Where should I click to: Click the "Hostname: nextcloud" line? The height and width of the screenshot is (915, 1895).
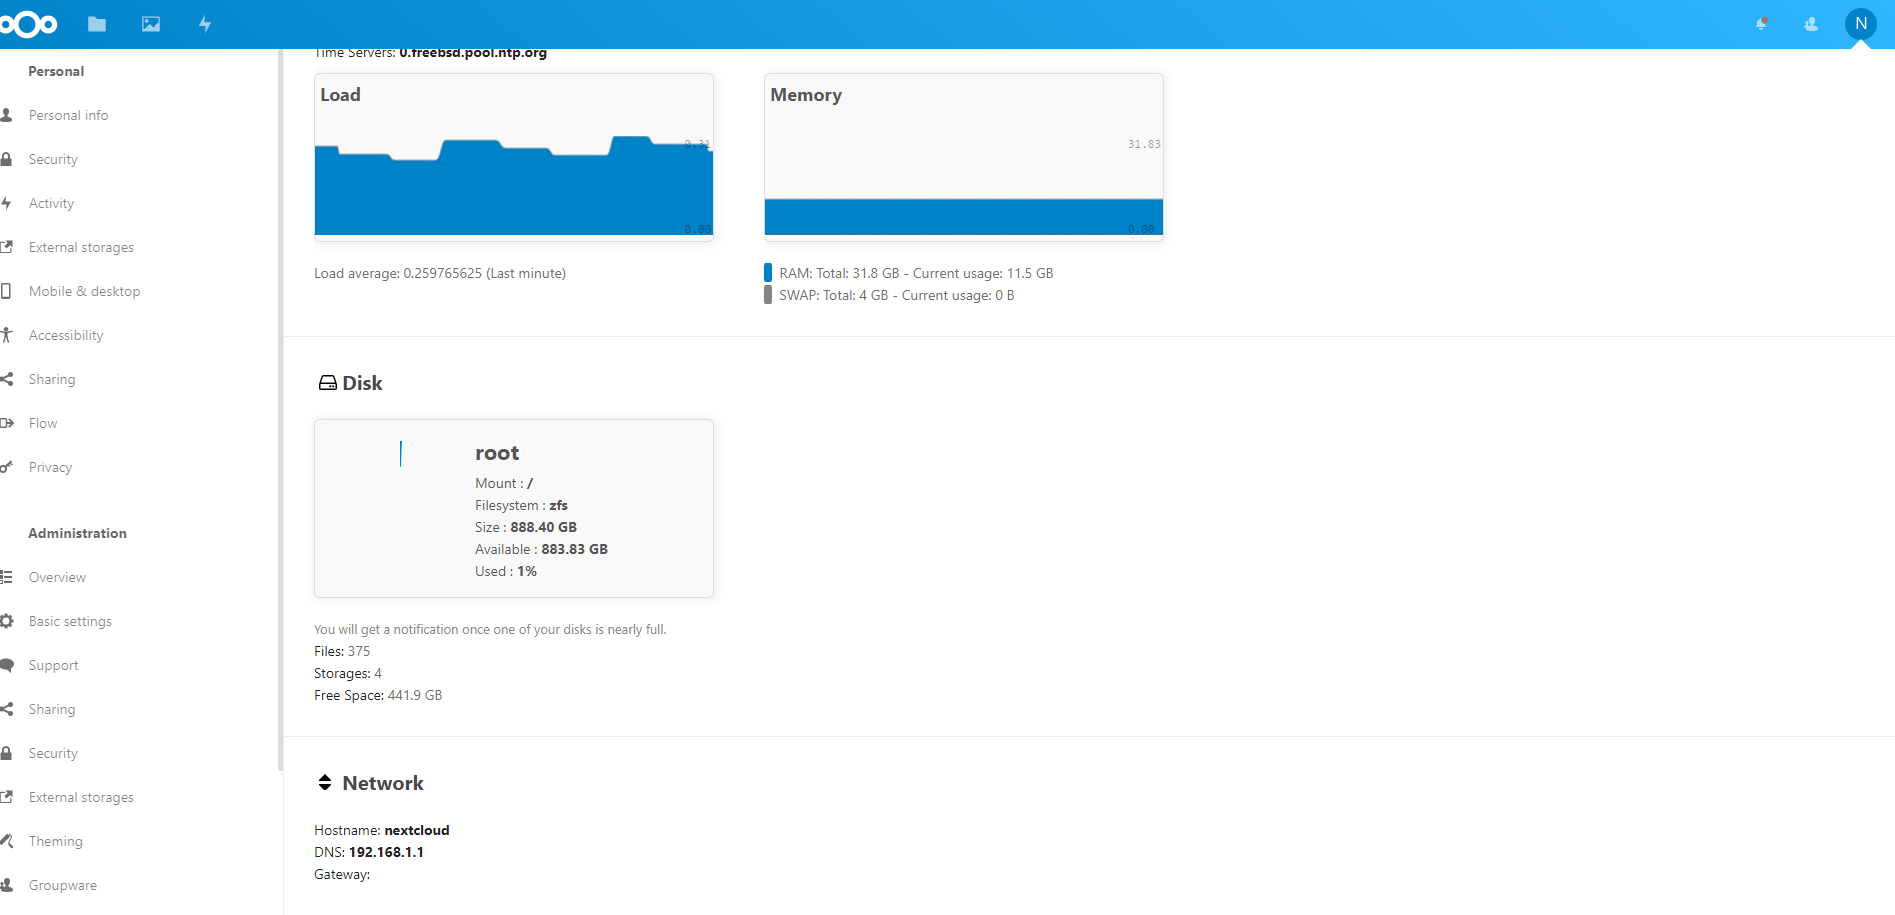(x=382, y=830)
